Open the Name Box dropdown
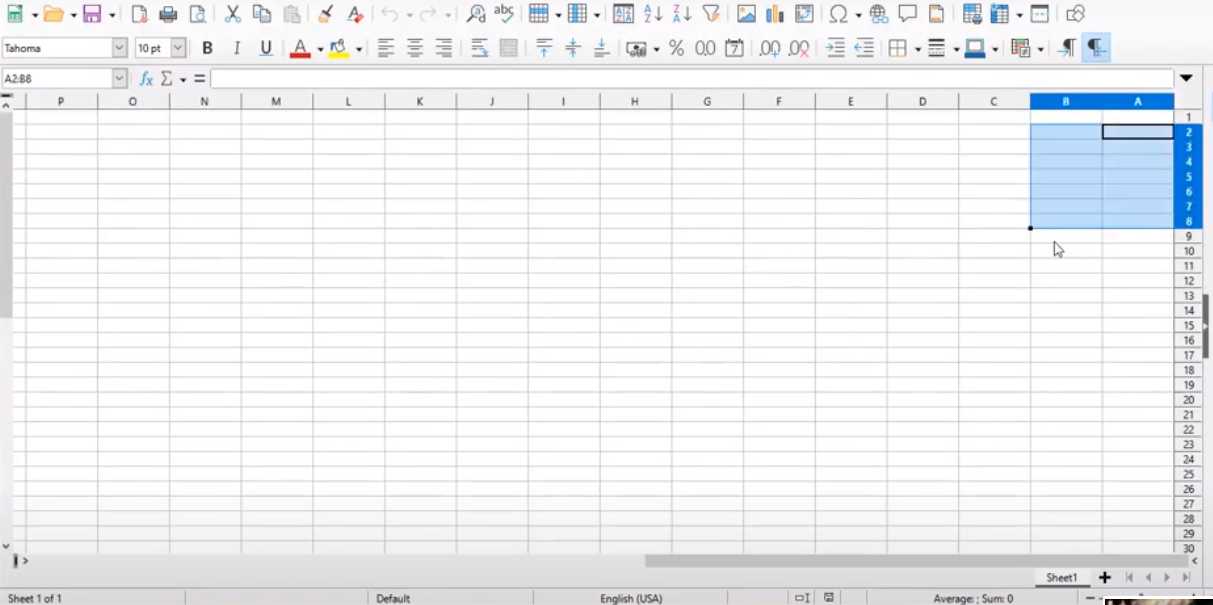This screenshot has width=1213, height=605. 120,78
